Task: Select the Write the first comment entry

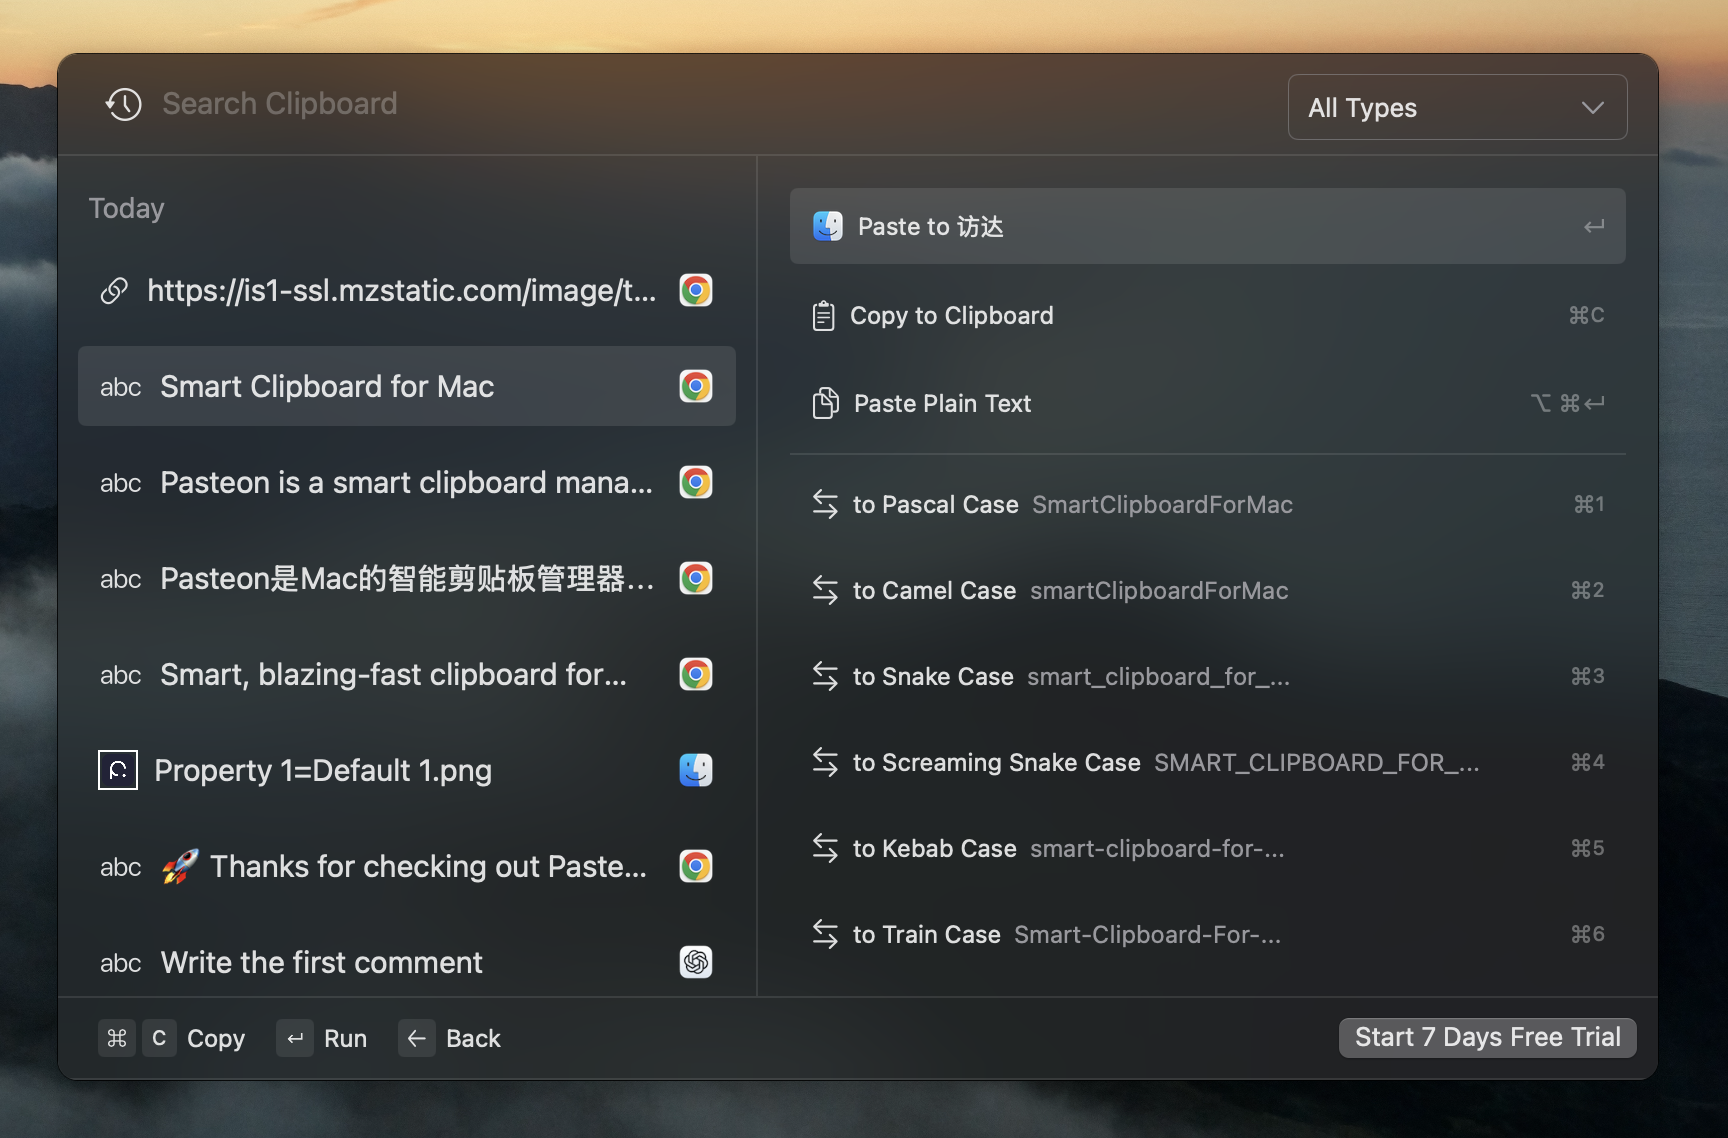Action: [x=407, y=962]
